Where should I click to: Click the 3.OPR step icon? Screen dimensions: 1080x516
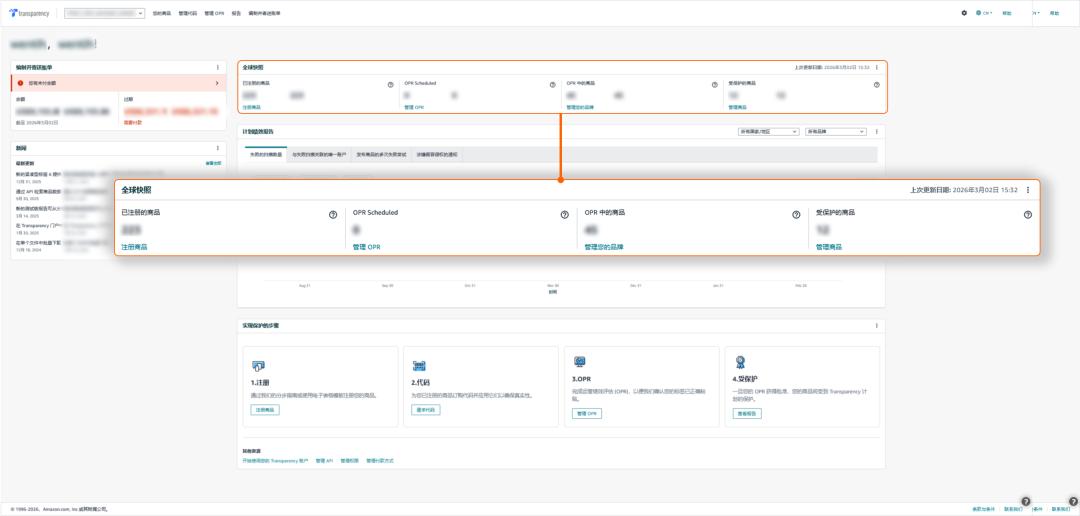[580, 363]
